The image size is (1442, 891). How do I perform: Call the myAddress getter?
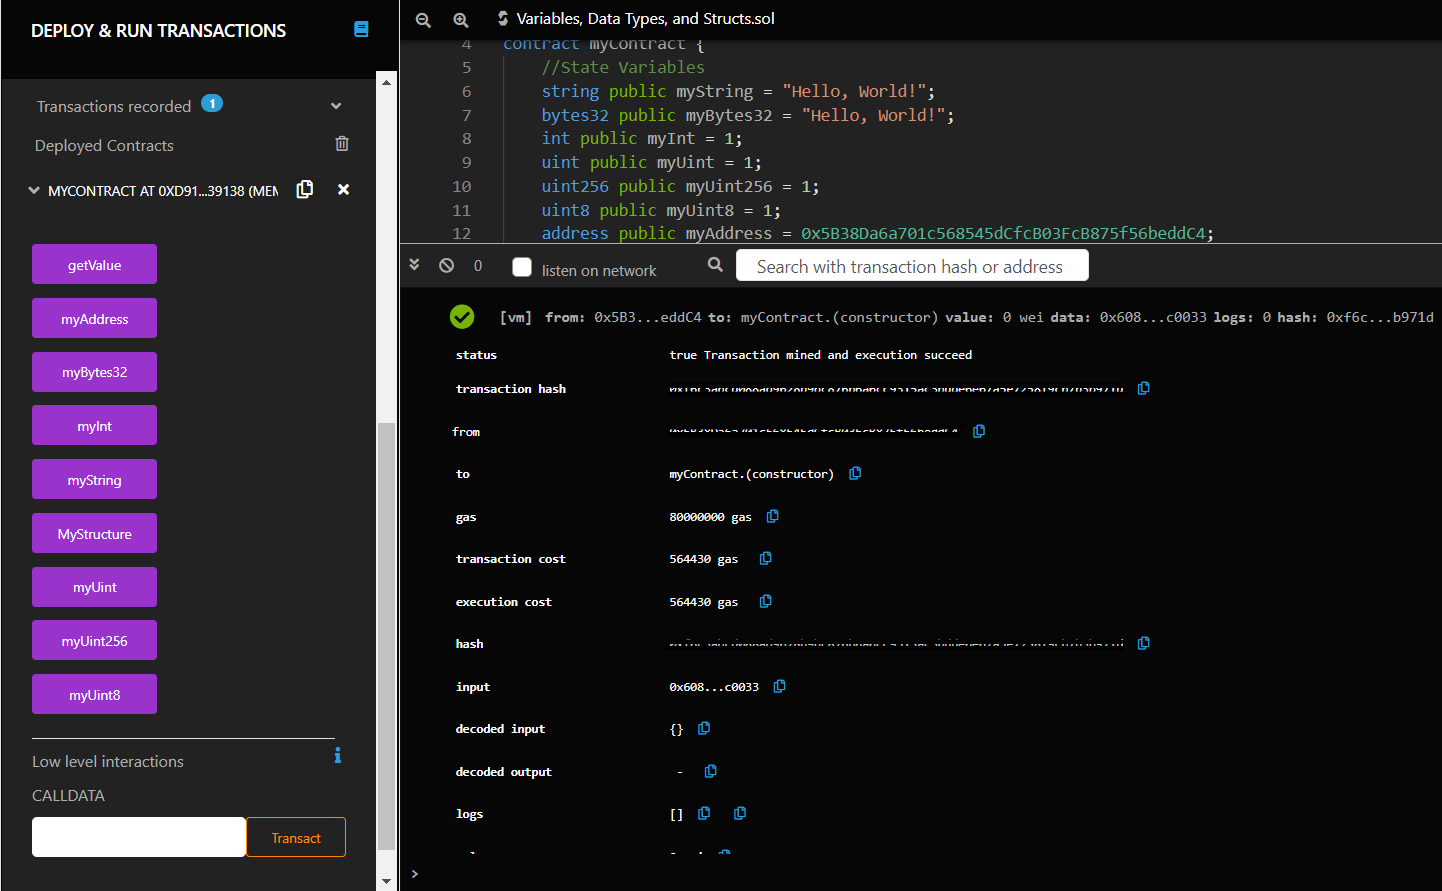(x=94, y=319)
